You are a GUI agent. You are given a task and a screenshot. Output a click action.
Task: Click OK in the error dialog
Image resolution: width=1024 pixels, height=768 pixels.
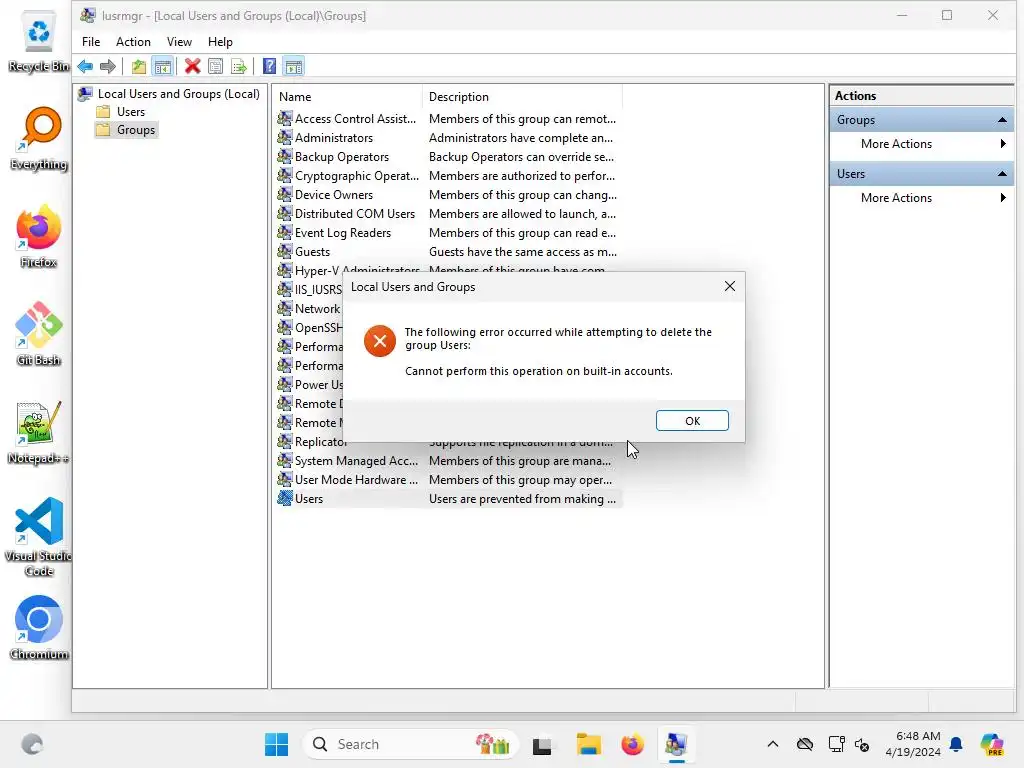(692, 421)
